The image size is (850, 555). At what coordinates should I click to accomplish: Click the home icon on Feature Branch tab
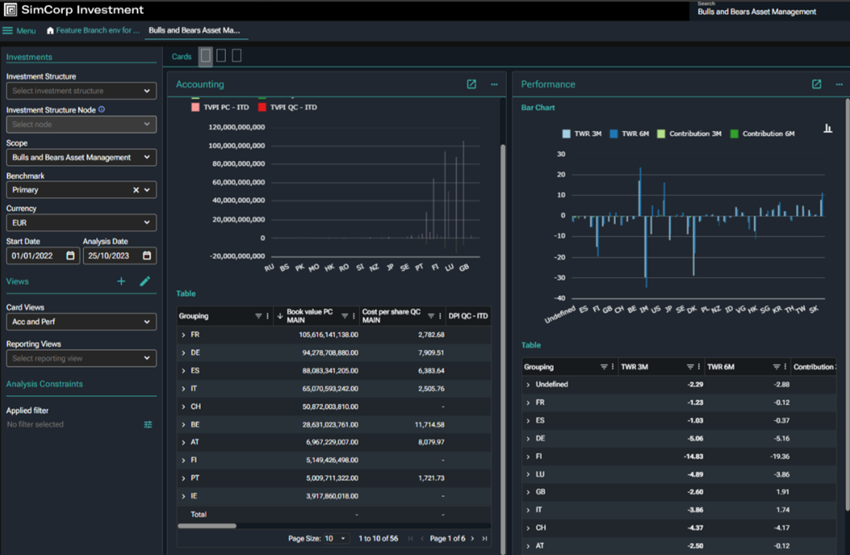pos(50,31)
